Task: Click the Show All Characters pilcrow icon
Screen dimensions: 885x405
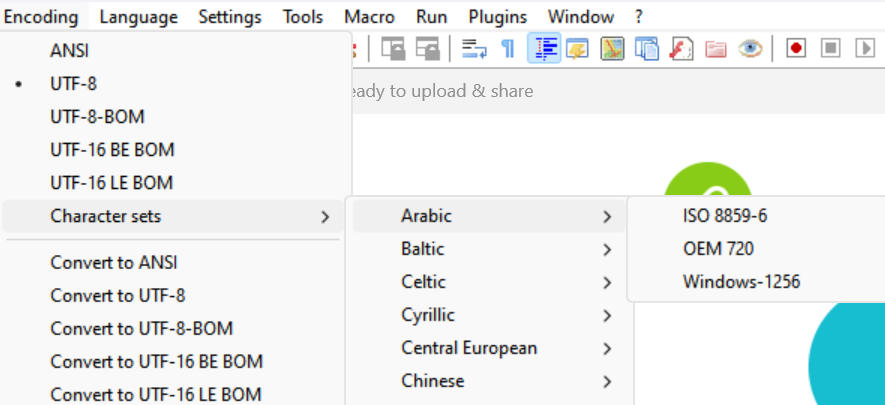Action: tap(507, 48)
